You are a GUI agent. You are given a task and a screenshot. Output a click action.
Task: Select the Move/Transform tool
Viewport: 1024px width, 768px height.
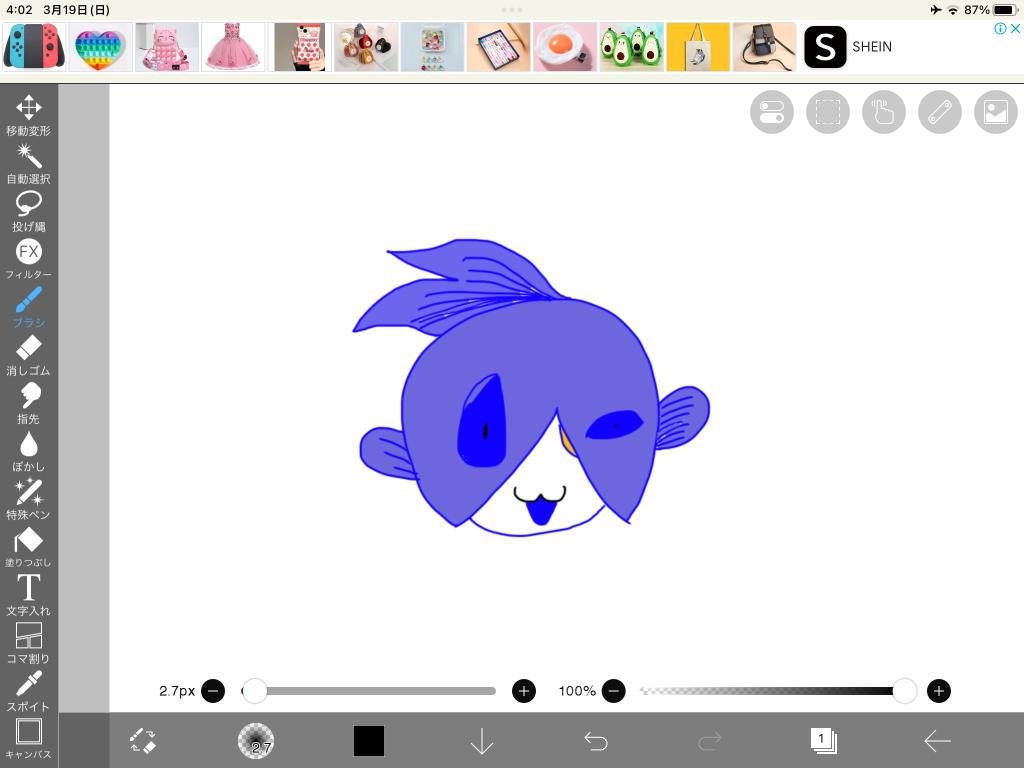point(29,115)
